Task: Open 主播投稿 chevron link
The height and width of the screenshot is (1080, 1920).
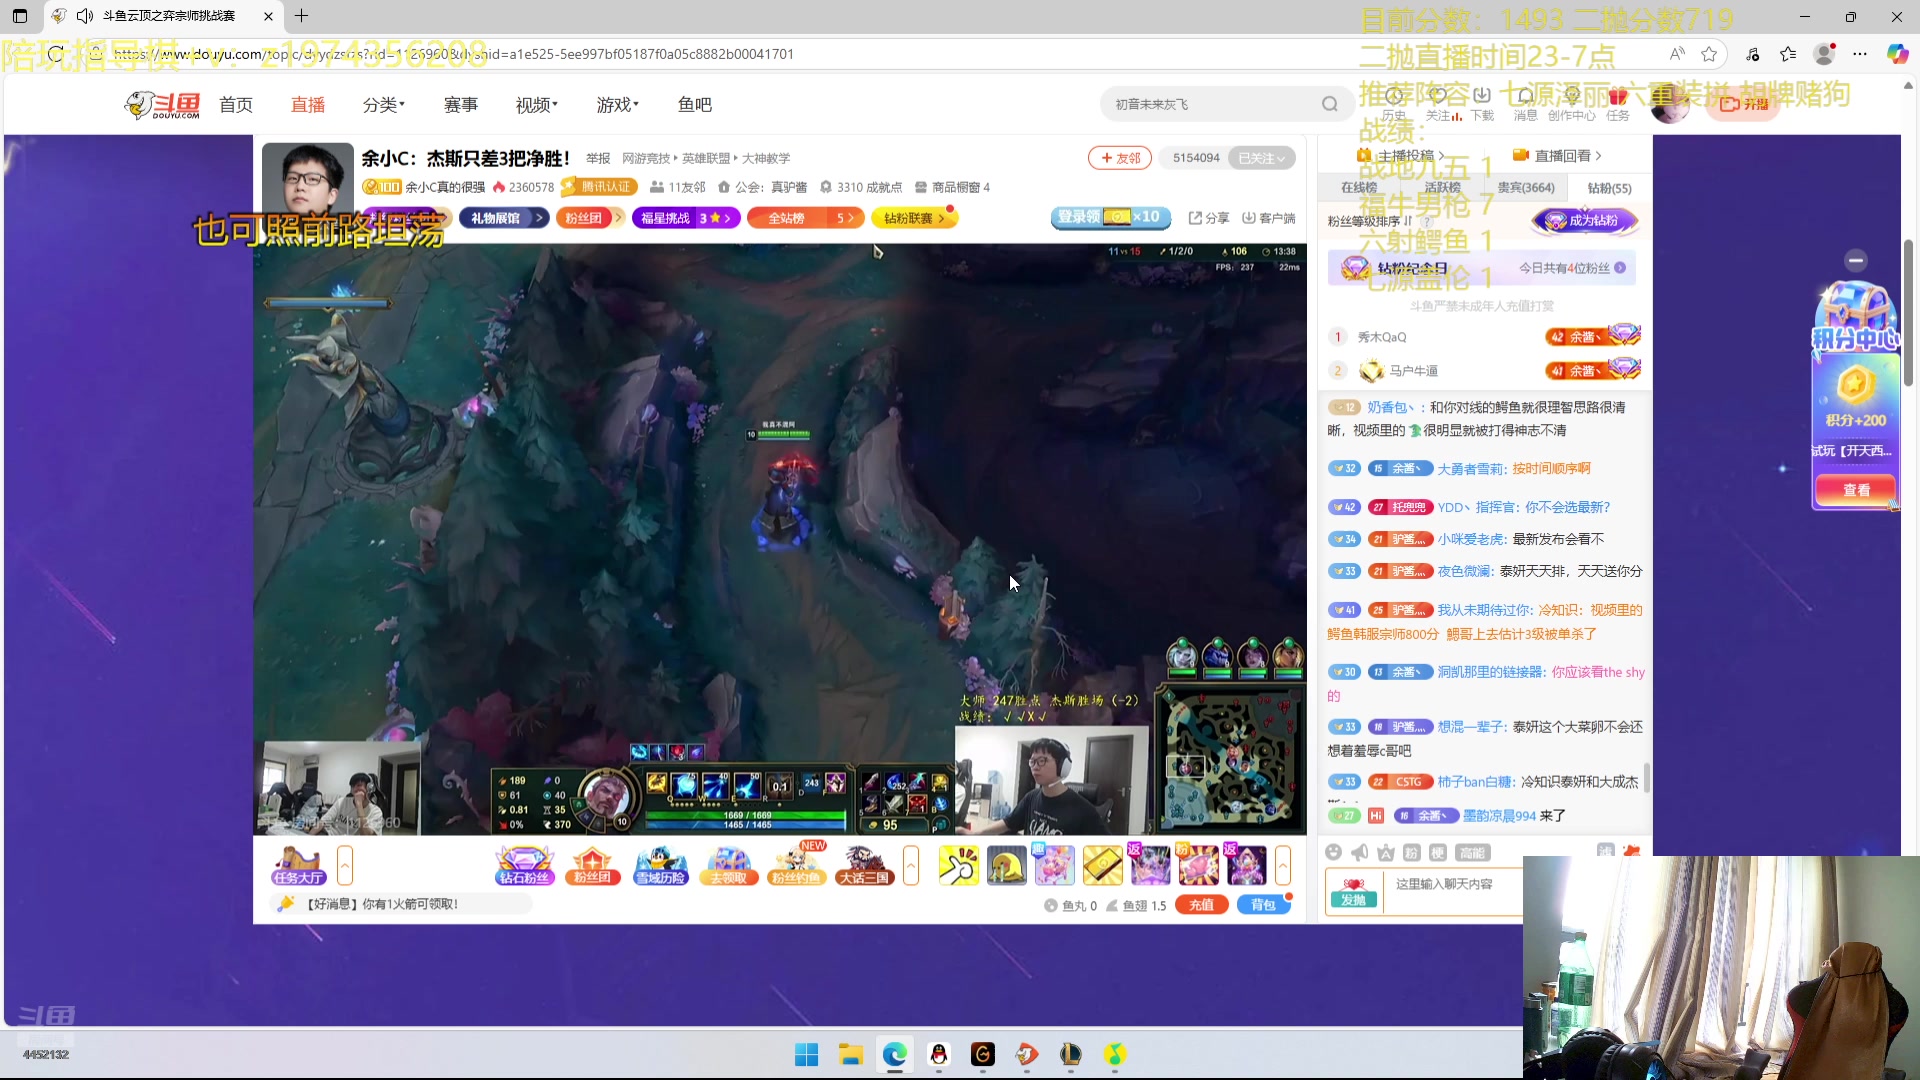Action: click(1400, 155)
